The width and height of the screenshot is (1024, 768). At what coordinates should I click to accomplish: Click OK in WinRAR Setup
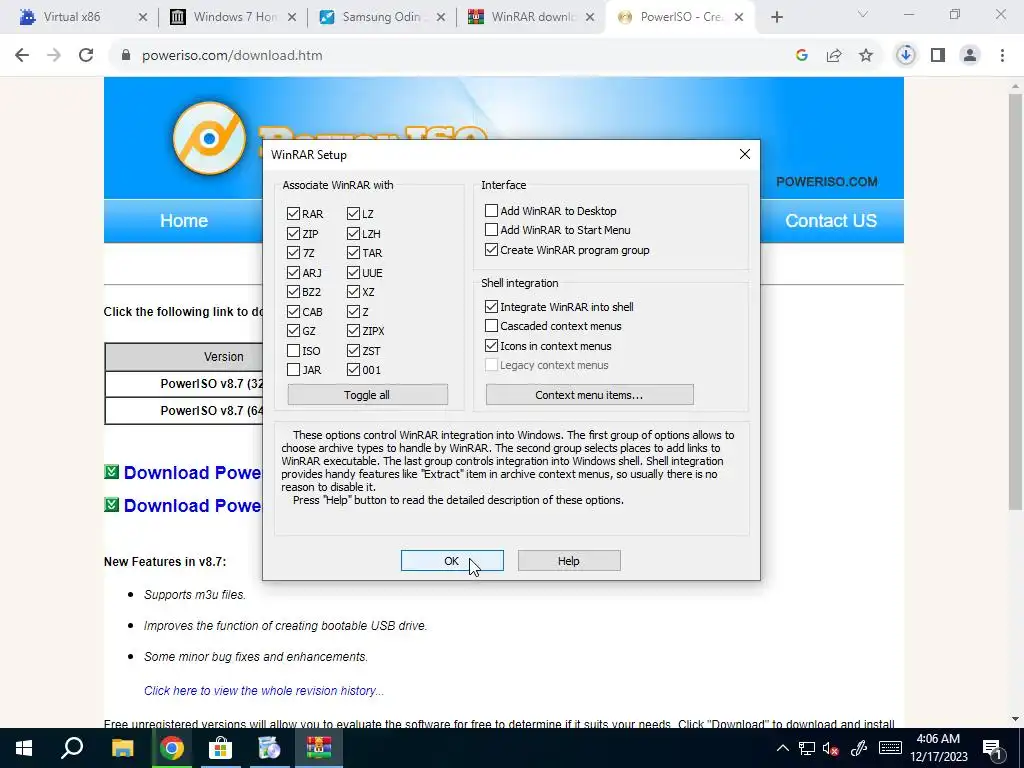pyautogui.click(x=452, y=561)
